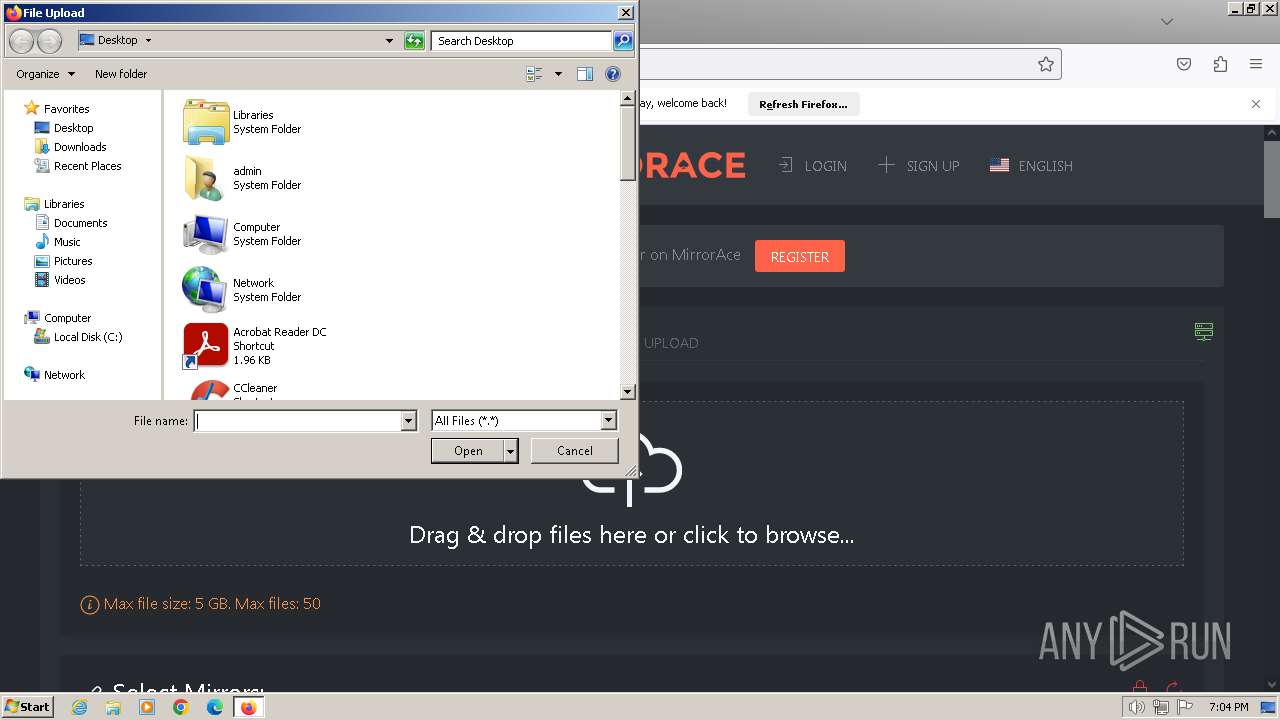
Task: Toggle the preview pane icon
Action: (x=585, y=74)
